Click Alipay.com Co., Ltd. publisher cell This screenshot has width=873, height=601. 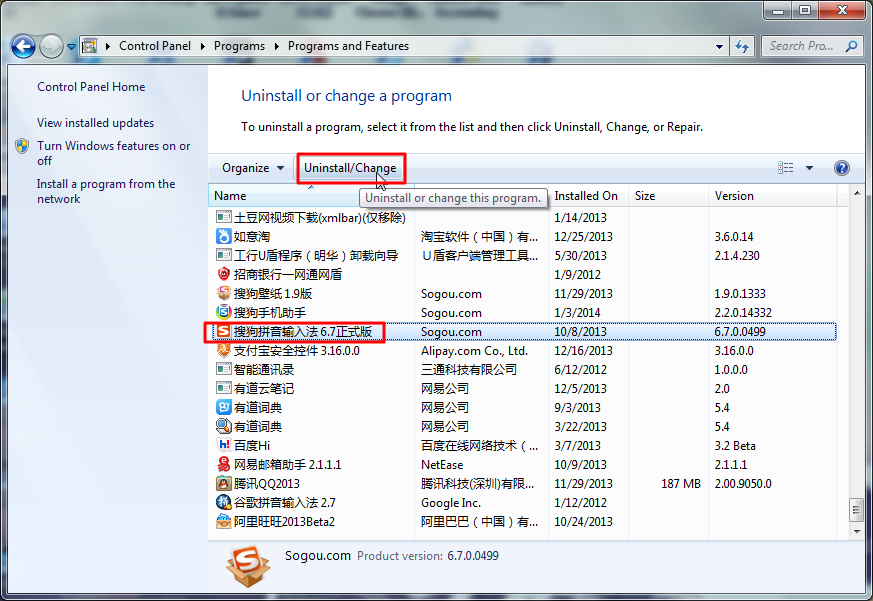click(474, 351)
